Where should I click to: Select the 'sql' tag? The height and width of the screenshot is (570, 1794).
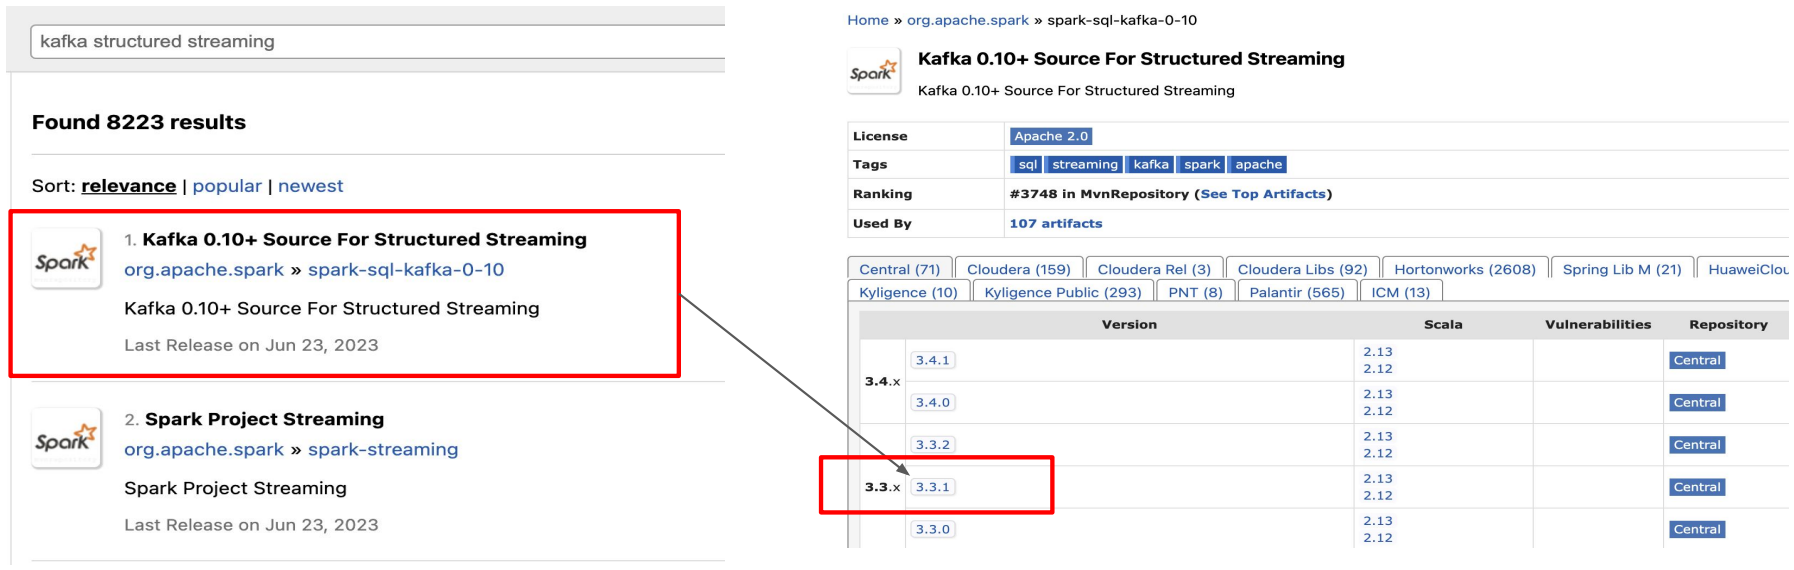point(1027,165)
